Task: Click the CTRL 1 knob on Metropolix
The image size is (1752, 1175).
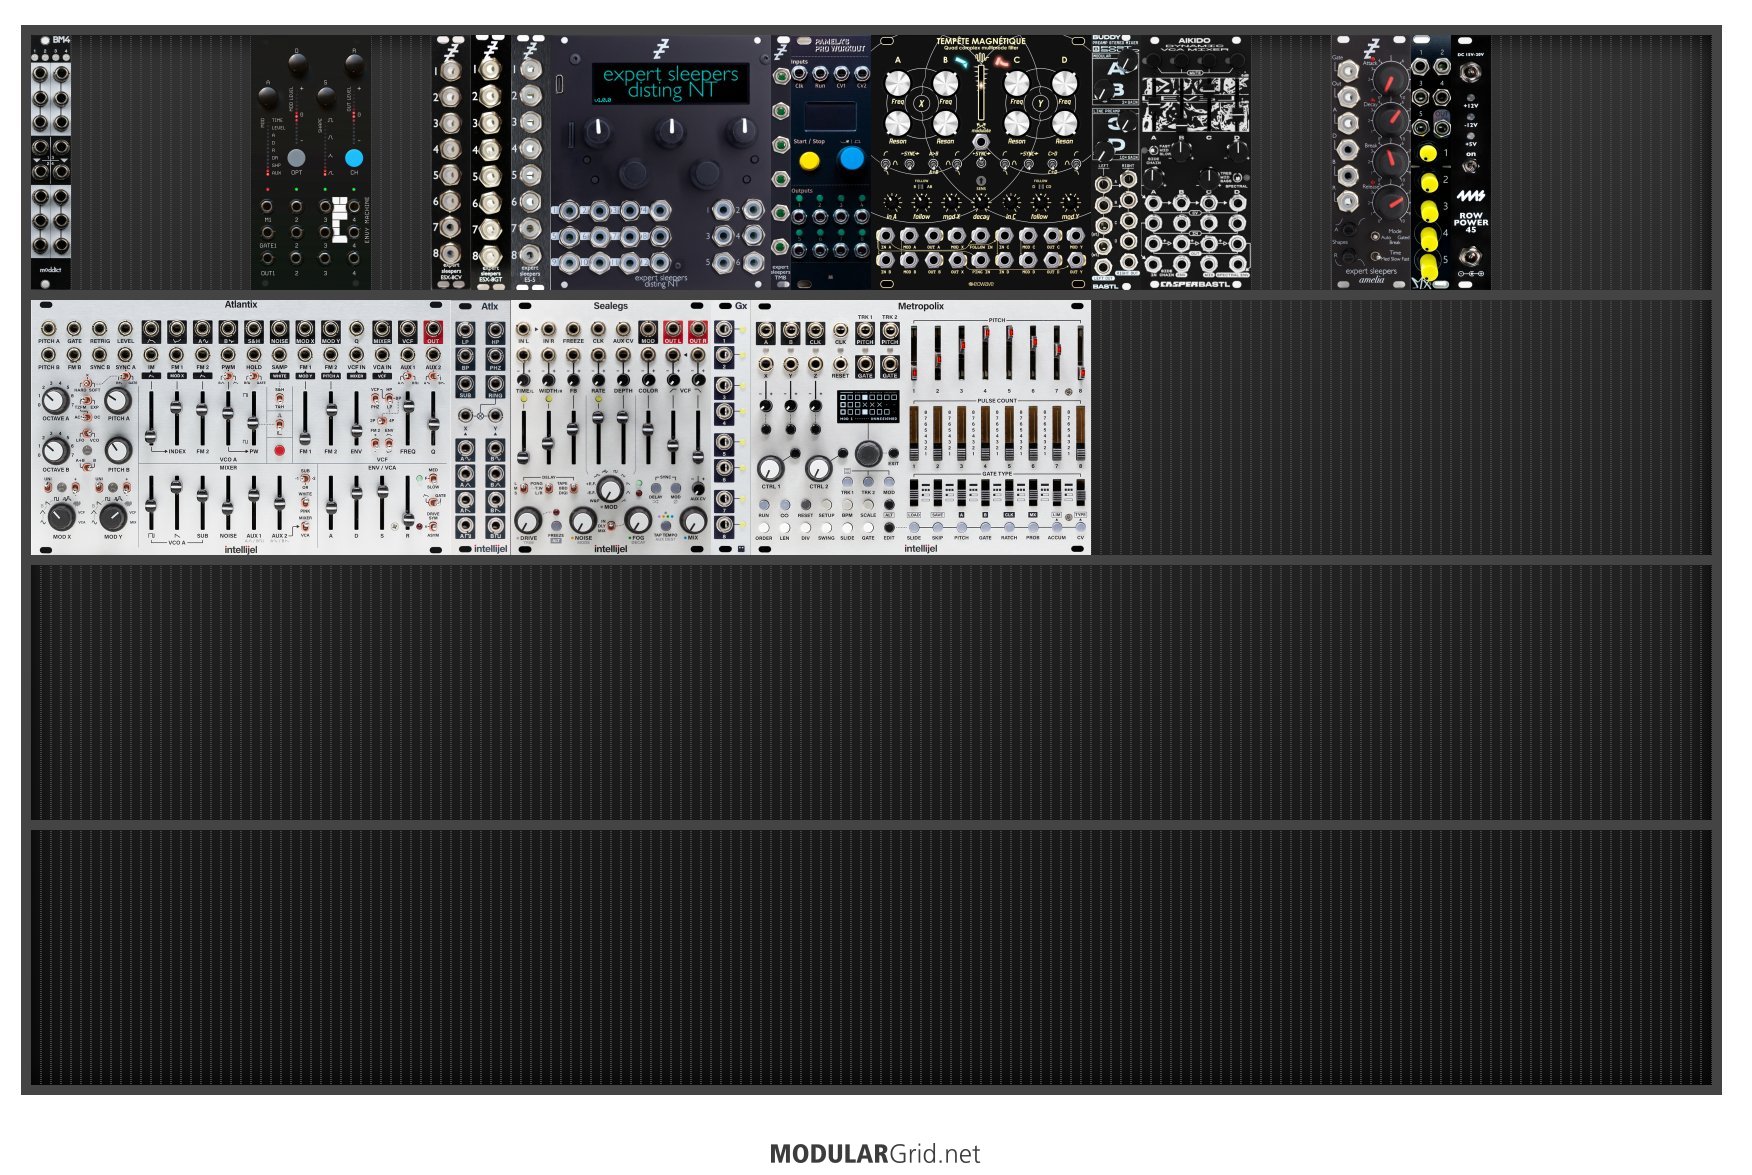Action: [x=770, y=467]
